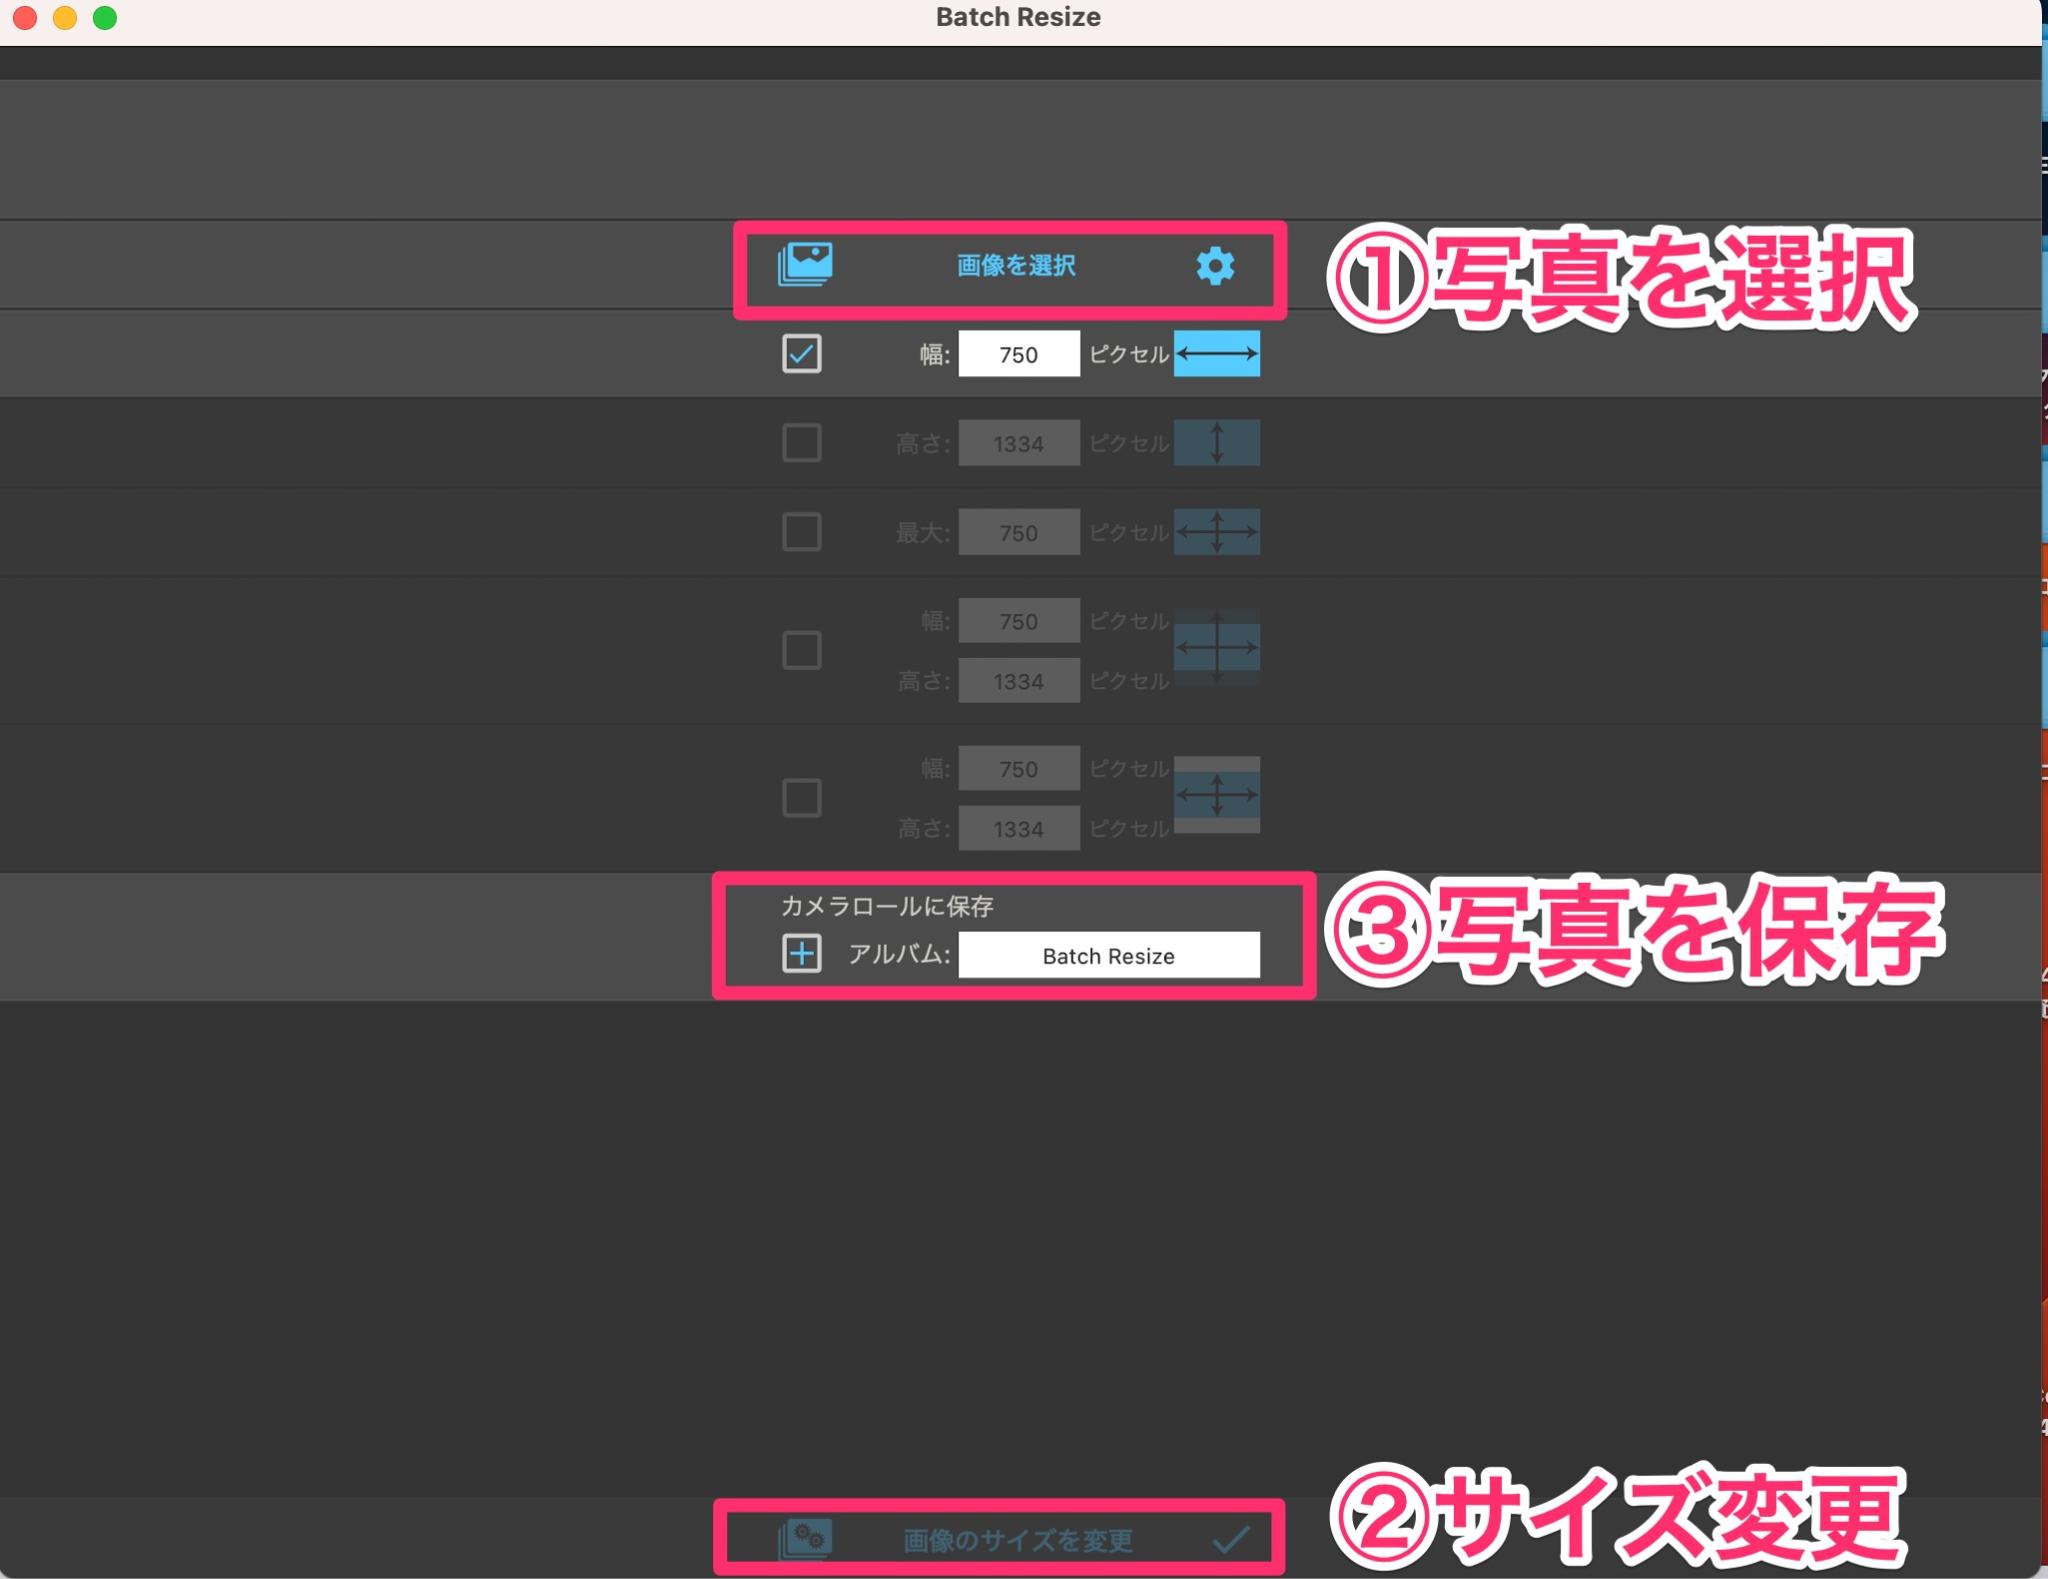Enable the 高さ 1334 height-only checkbox

(802, 442)
